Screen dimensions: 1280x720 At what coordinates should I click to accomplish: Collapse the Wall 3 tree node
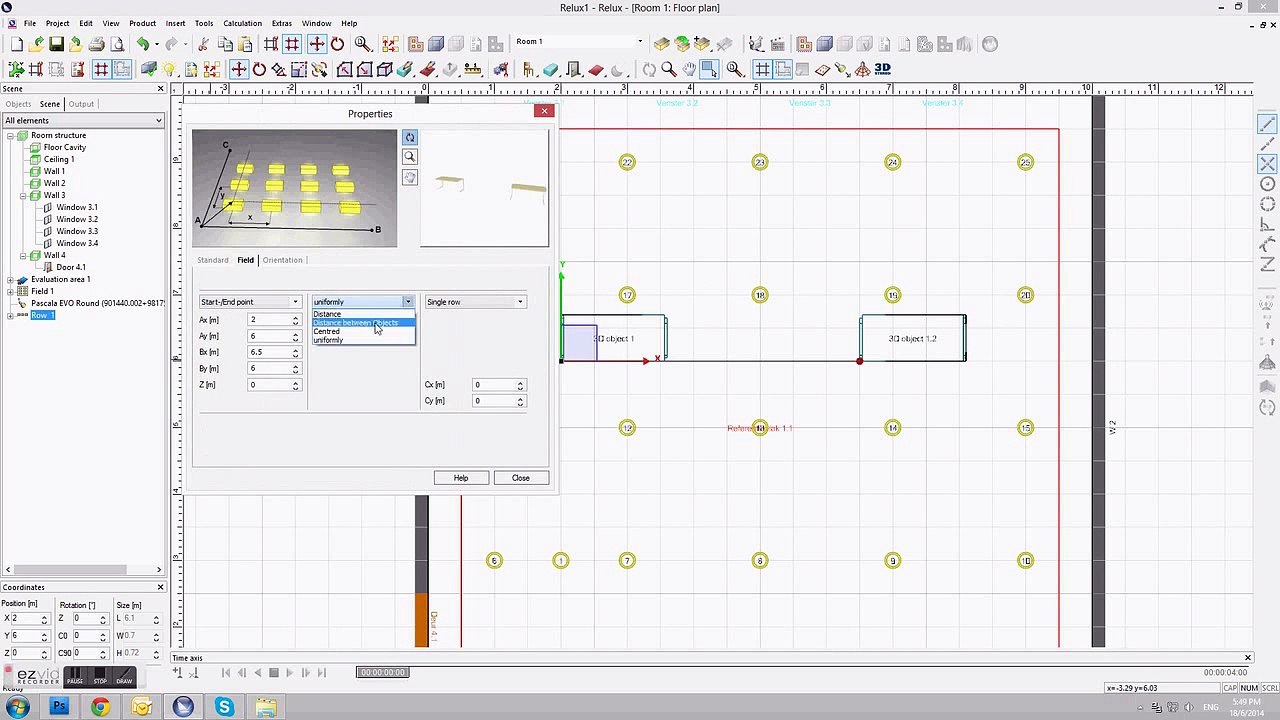click(x=23, y=195)
